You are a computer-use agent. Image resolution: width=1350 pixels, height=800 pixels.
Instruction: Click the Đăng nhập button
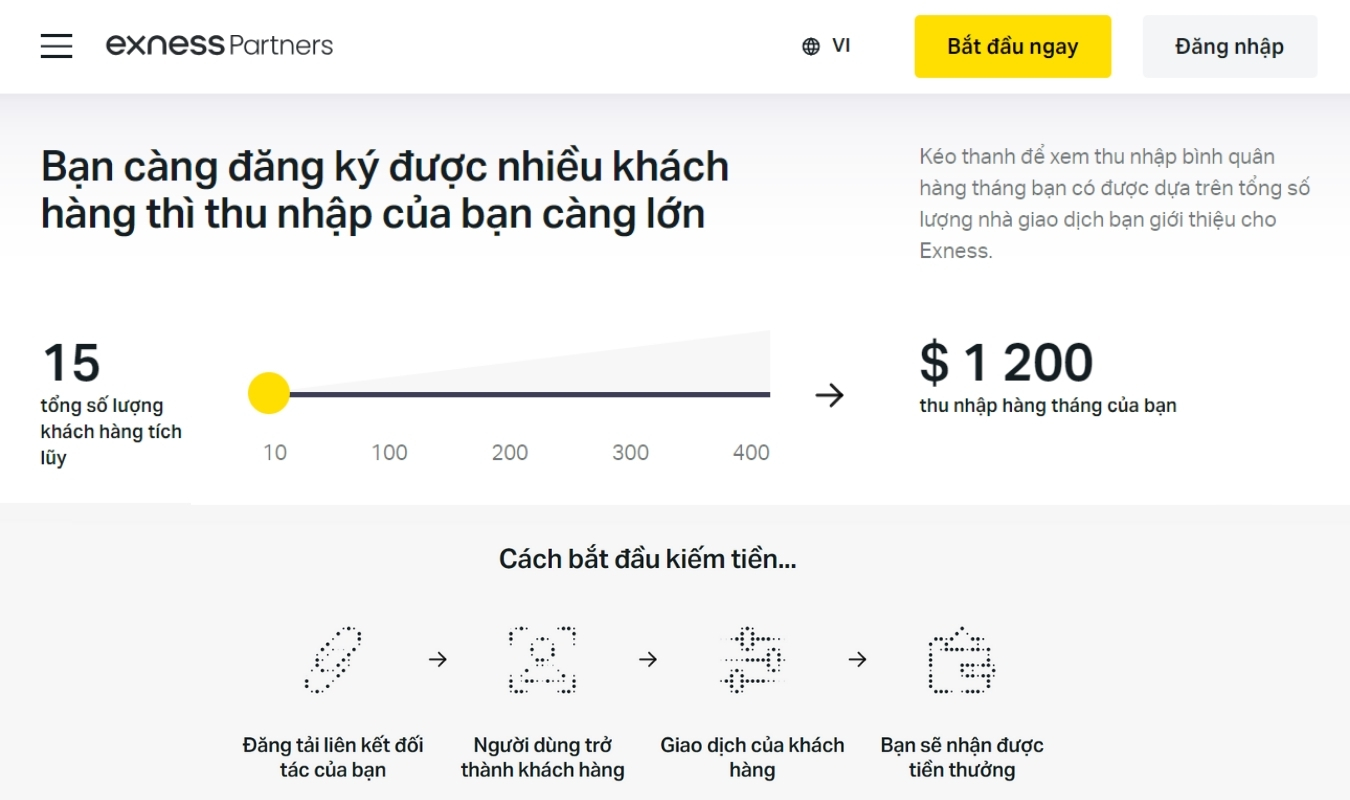[x=1229, y=46]
